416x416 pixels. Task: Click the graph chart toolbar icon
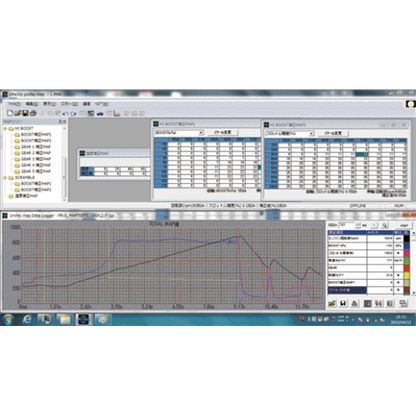click(117, 114)
